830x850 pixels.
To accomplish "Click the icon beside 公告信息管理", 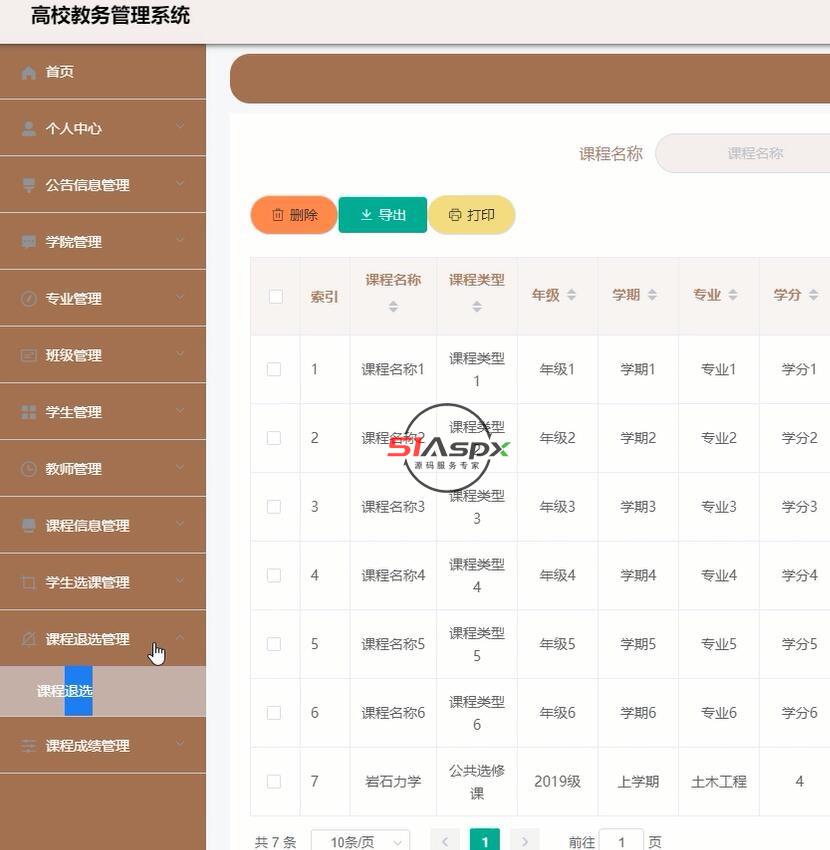I will point(29,185).
